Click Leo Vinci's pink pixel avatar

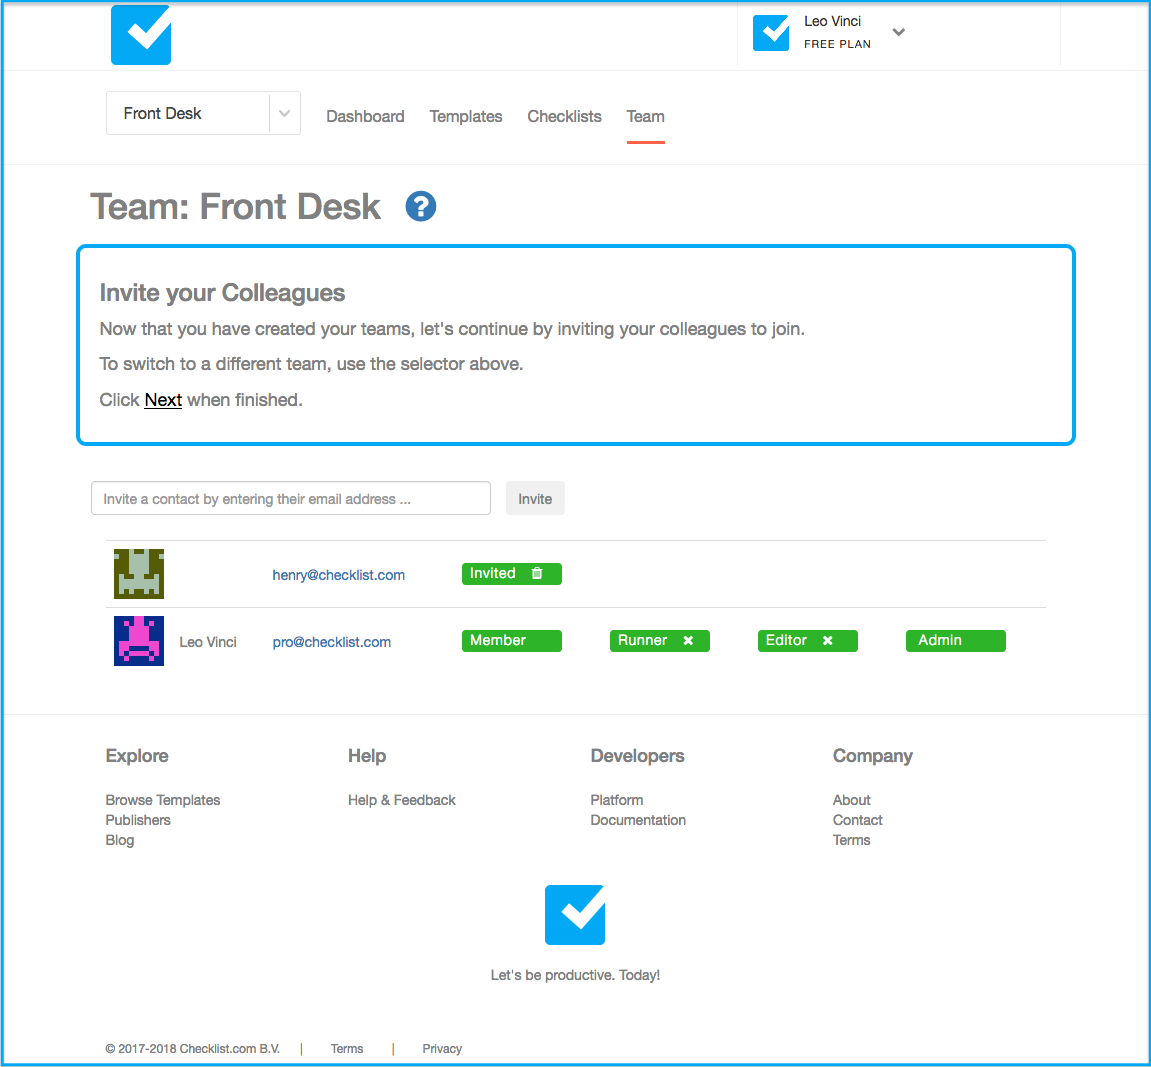click(x=139, y=641)
